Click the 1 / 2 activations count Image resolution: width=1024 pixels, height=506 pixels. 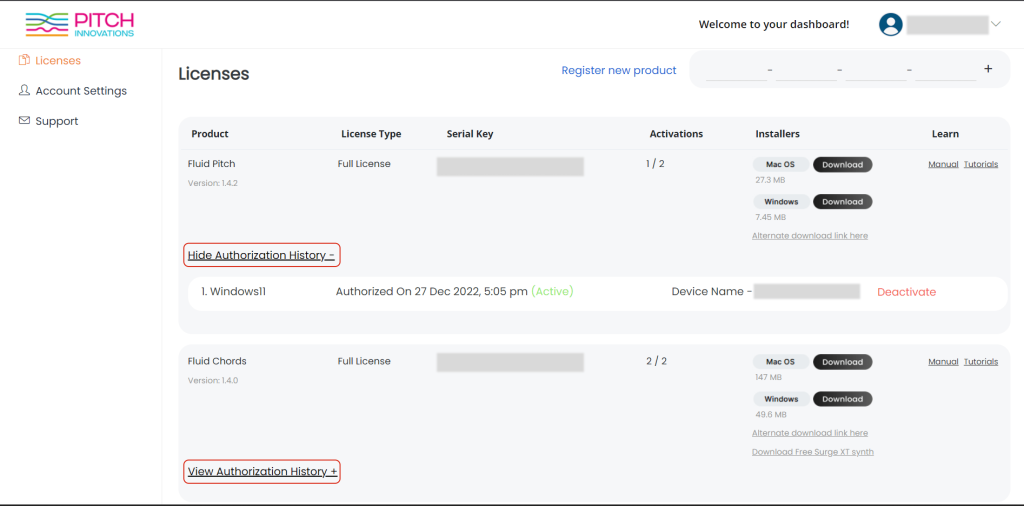pyautogui.click(x=655, y=163)
